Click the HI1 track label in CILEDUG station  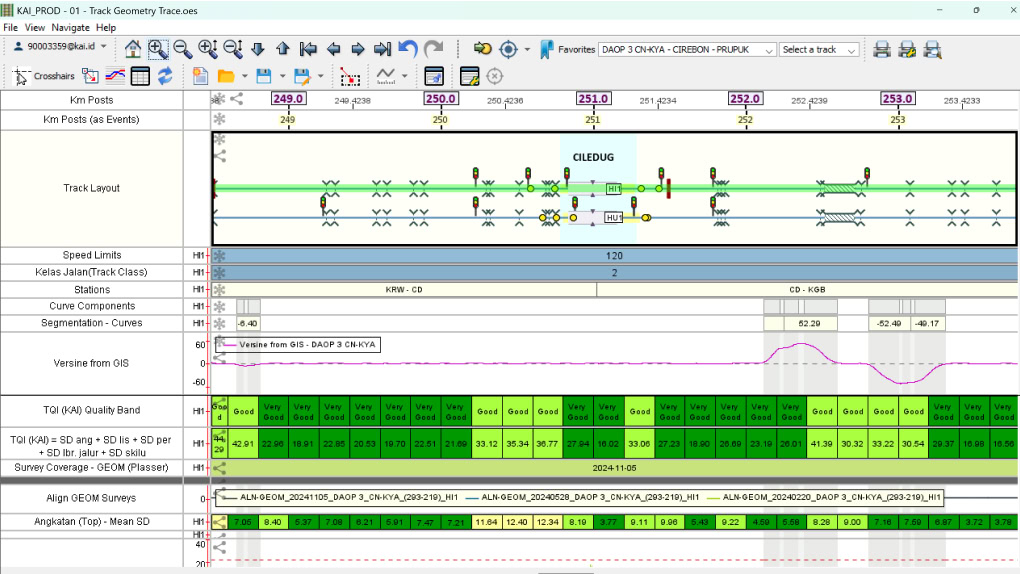tap(613, 189)
